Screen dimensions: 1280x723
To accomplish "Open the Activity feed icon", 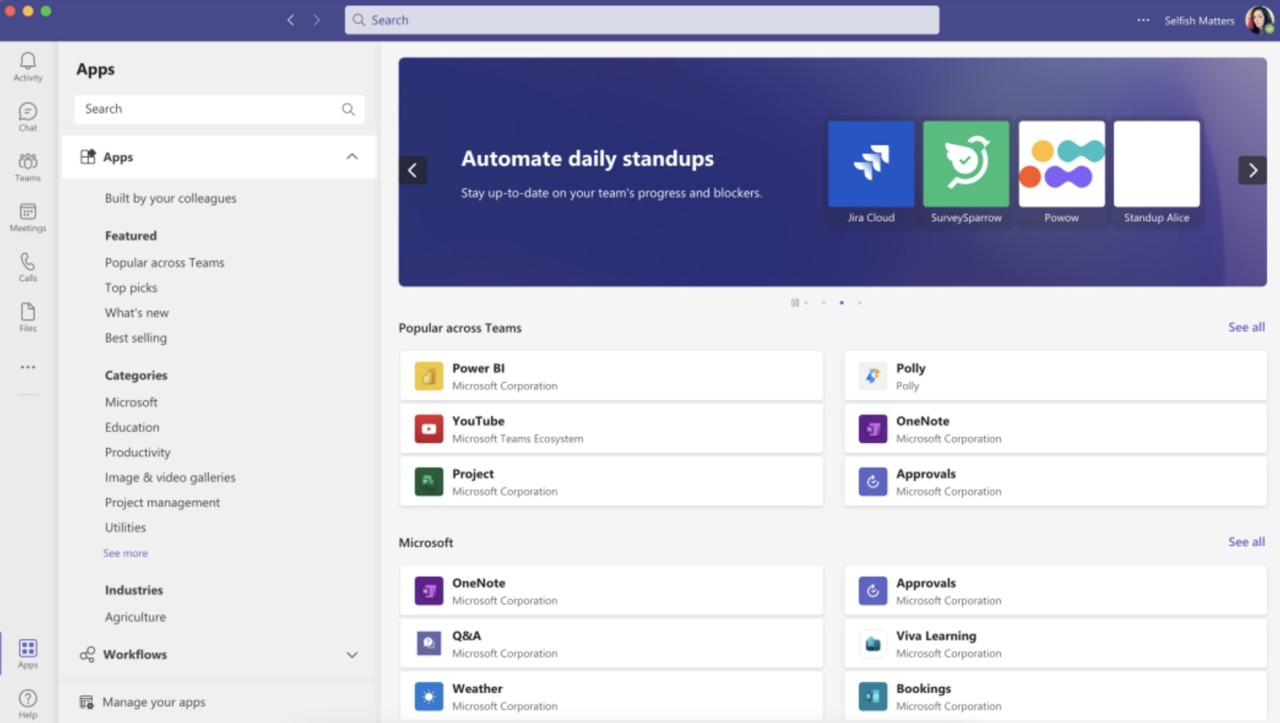I will tap(27, 65).
